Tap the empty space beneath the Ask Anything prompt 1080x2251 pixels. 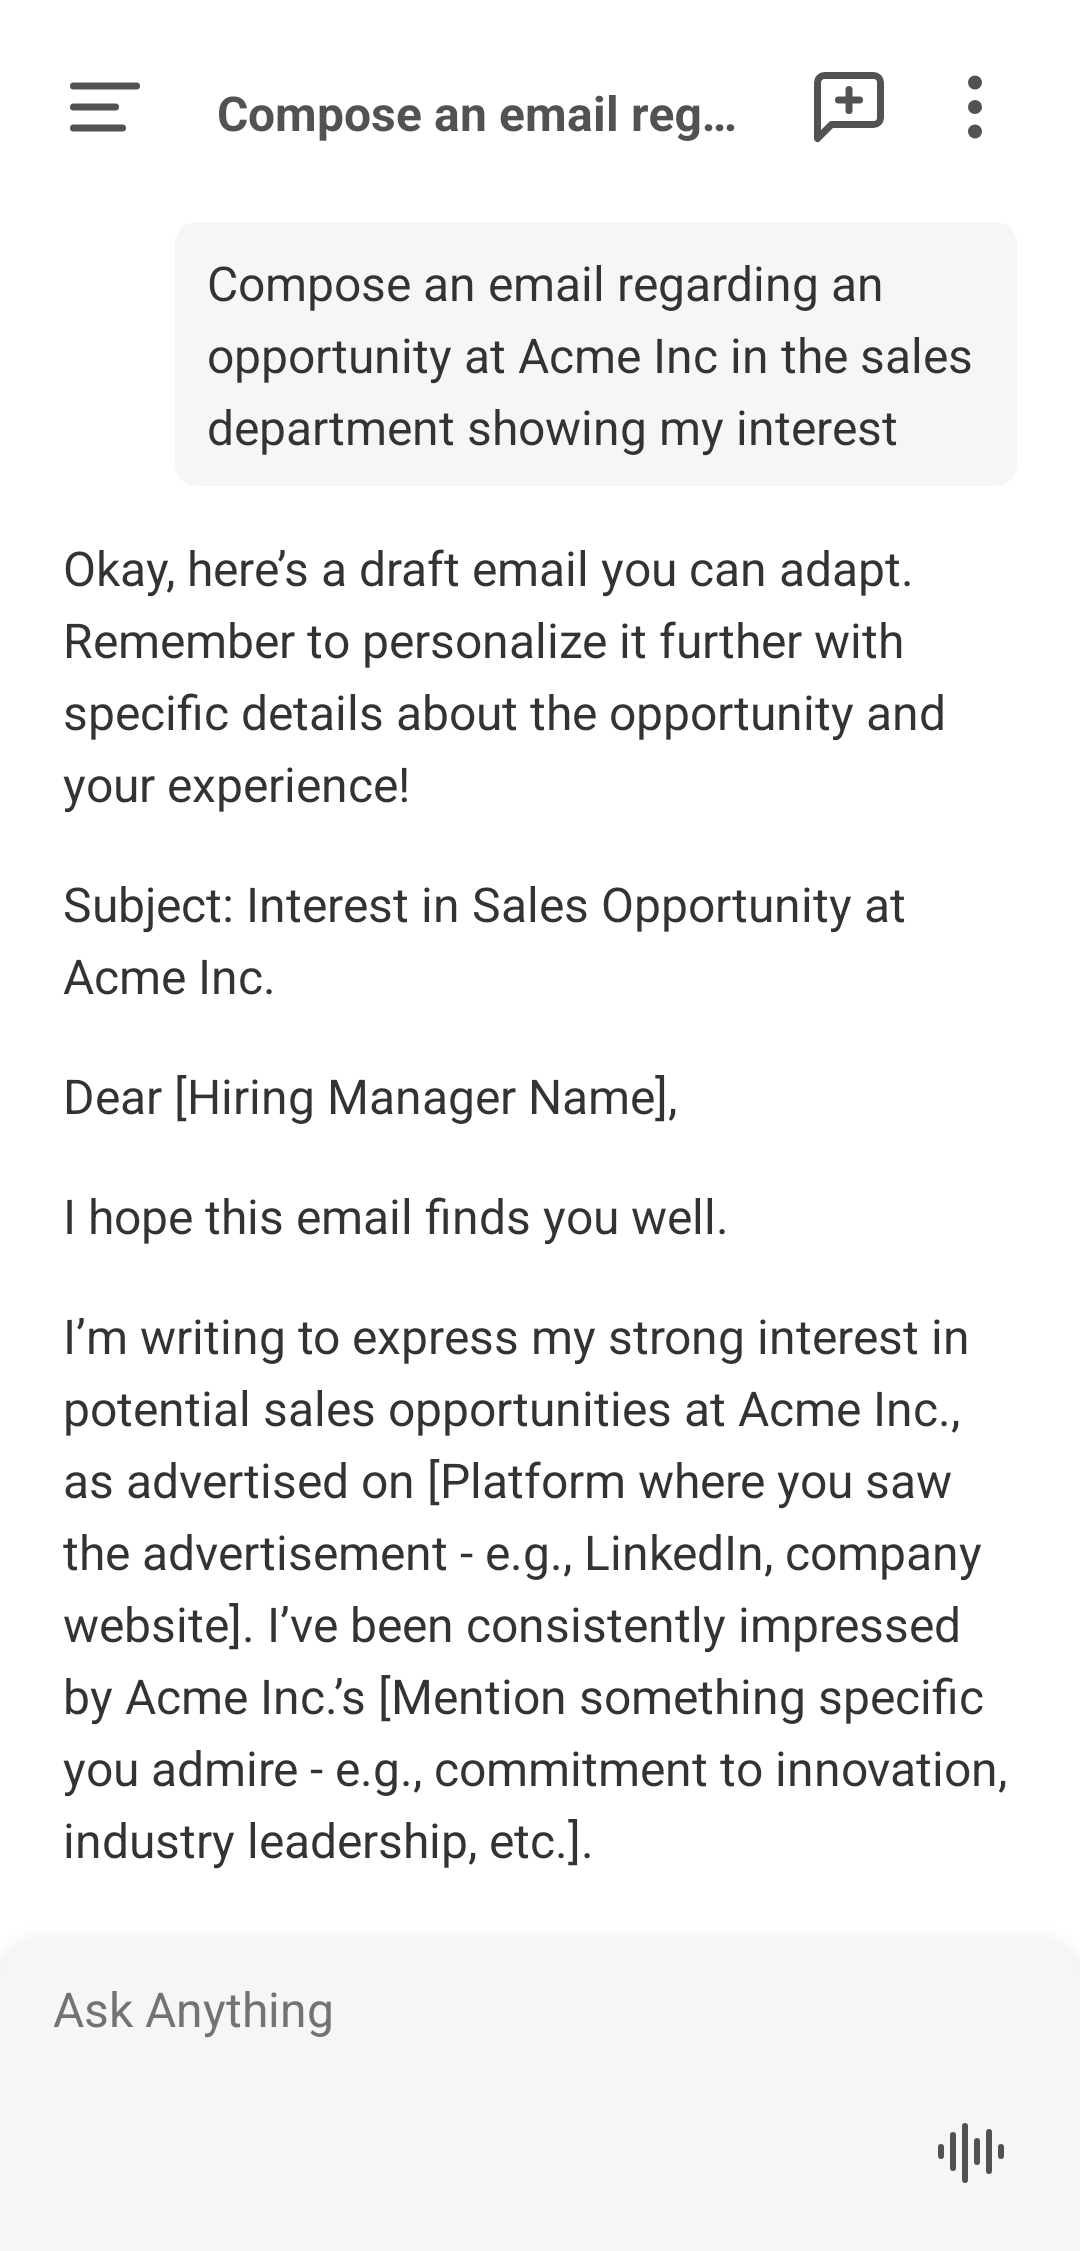480,2150
